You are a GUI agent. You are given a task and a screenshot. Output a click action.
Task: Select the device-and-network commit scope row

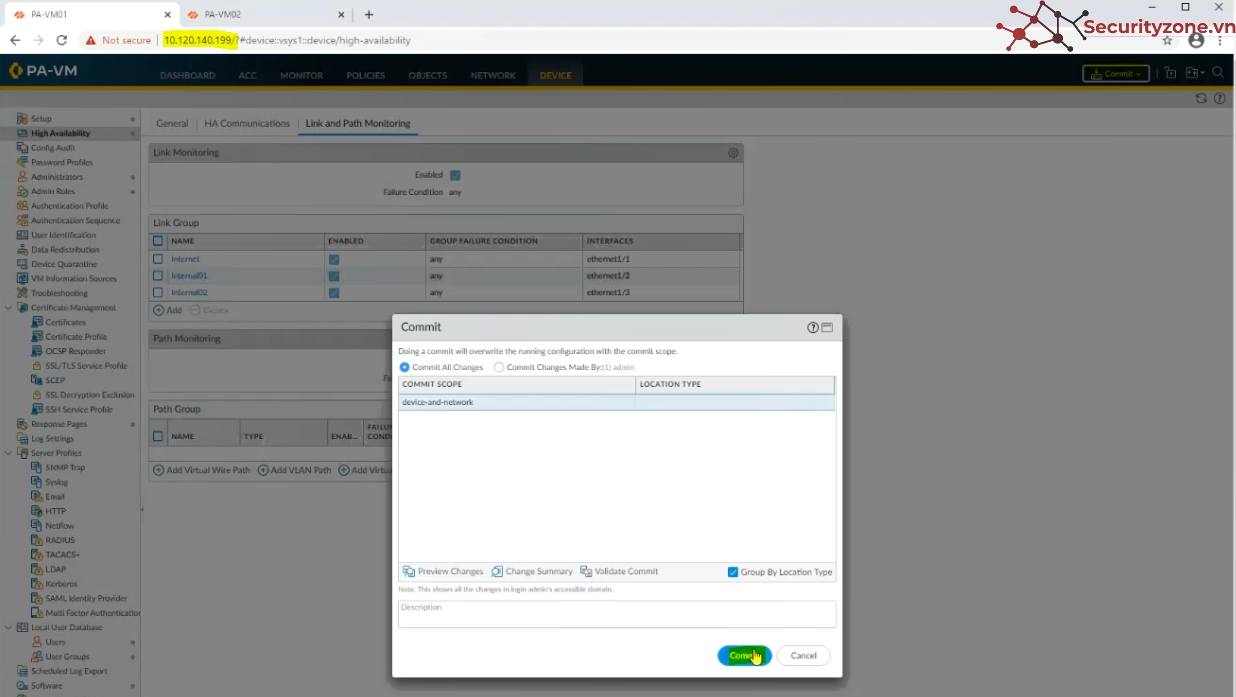click(617, 402)
